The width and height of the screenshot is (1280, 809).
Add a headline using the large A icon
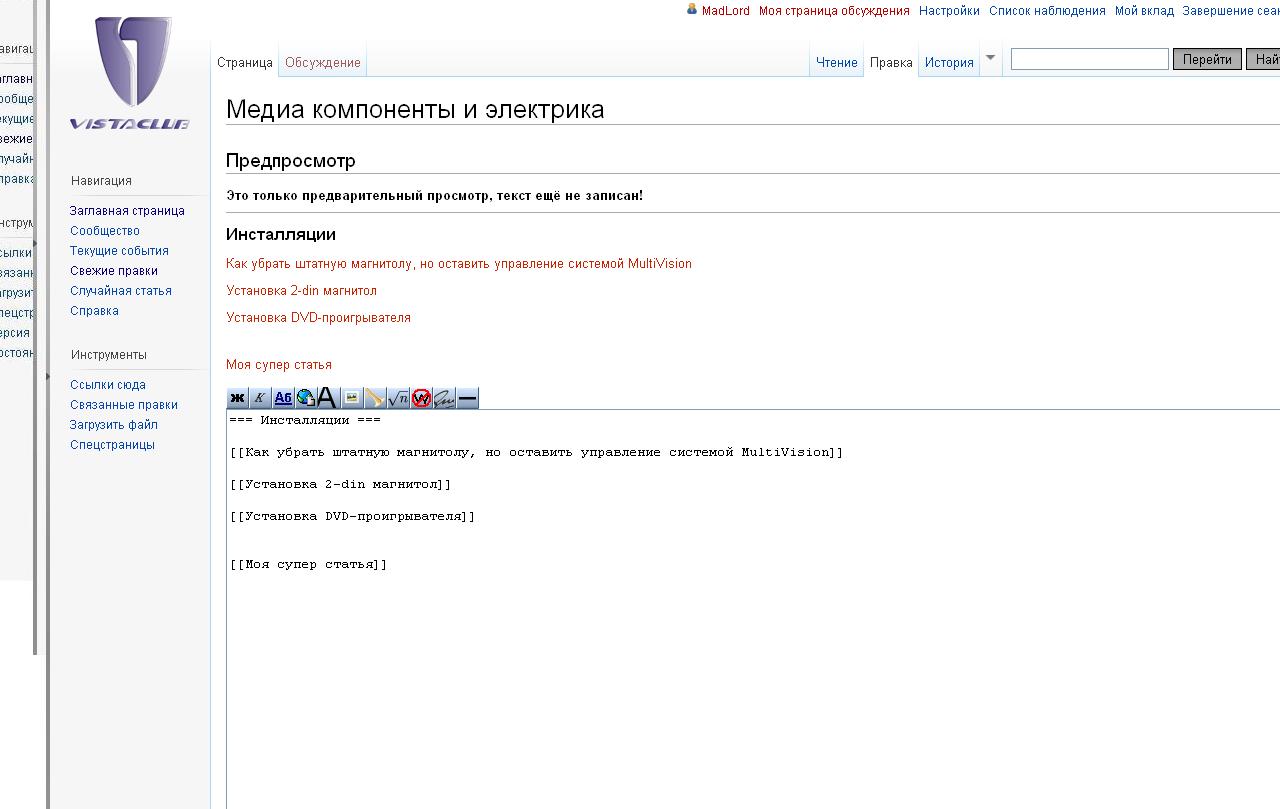[327, 398]
